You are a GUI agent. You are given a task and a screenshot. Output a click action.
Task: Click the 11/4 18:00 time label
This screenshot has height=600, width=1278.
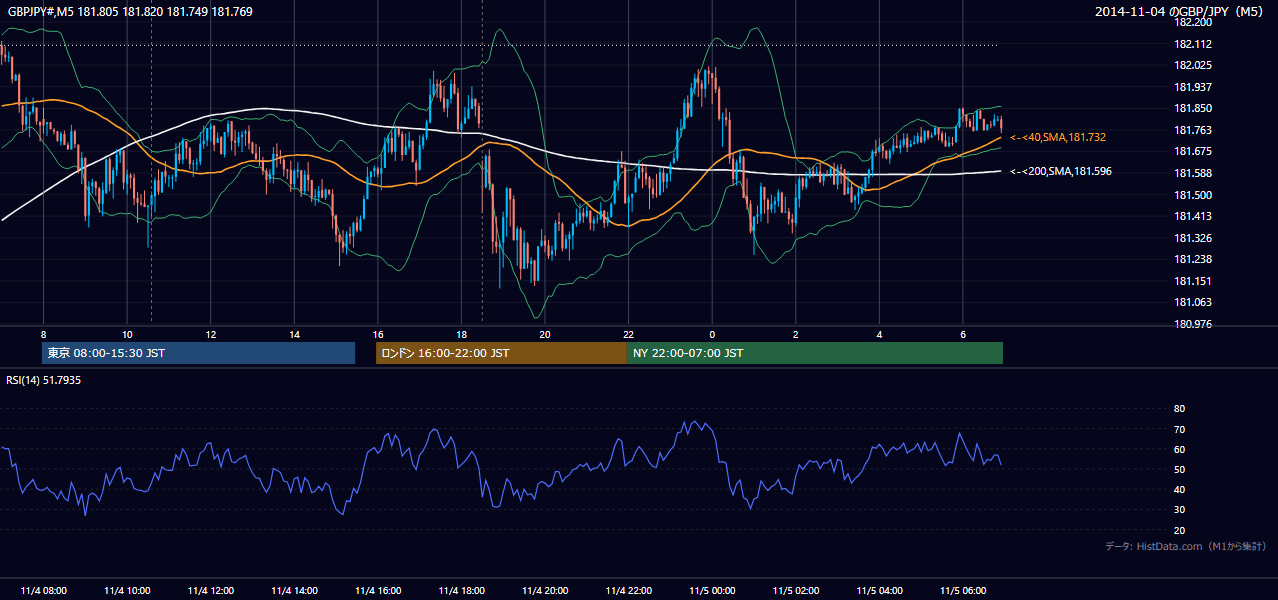[461, 591]
